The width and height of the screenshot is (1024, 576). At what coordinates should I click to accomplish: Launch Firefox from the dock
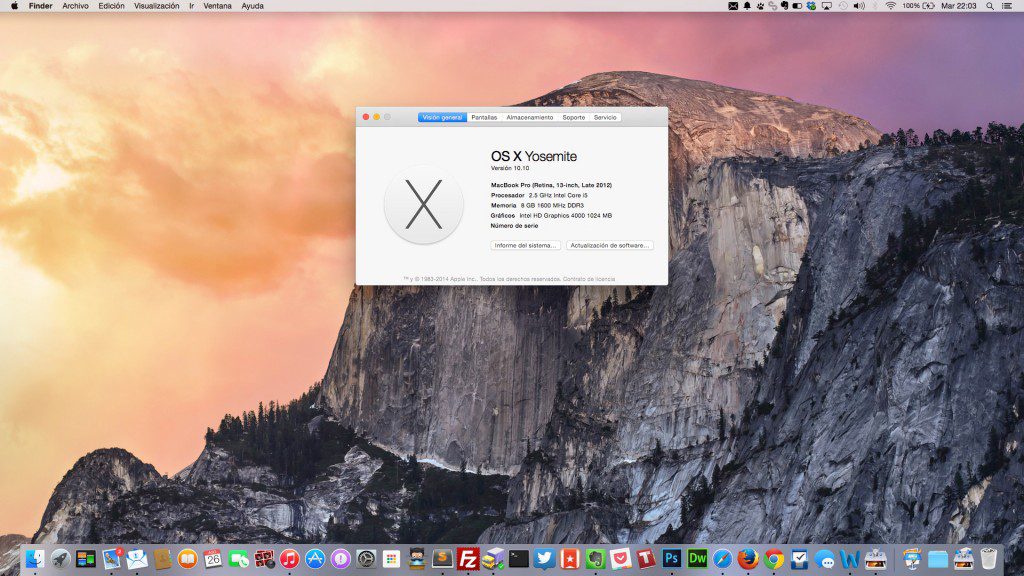click(748, 559)
